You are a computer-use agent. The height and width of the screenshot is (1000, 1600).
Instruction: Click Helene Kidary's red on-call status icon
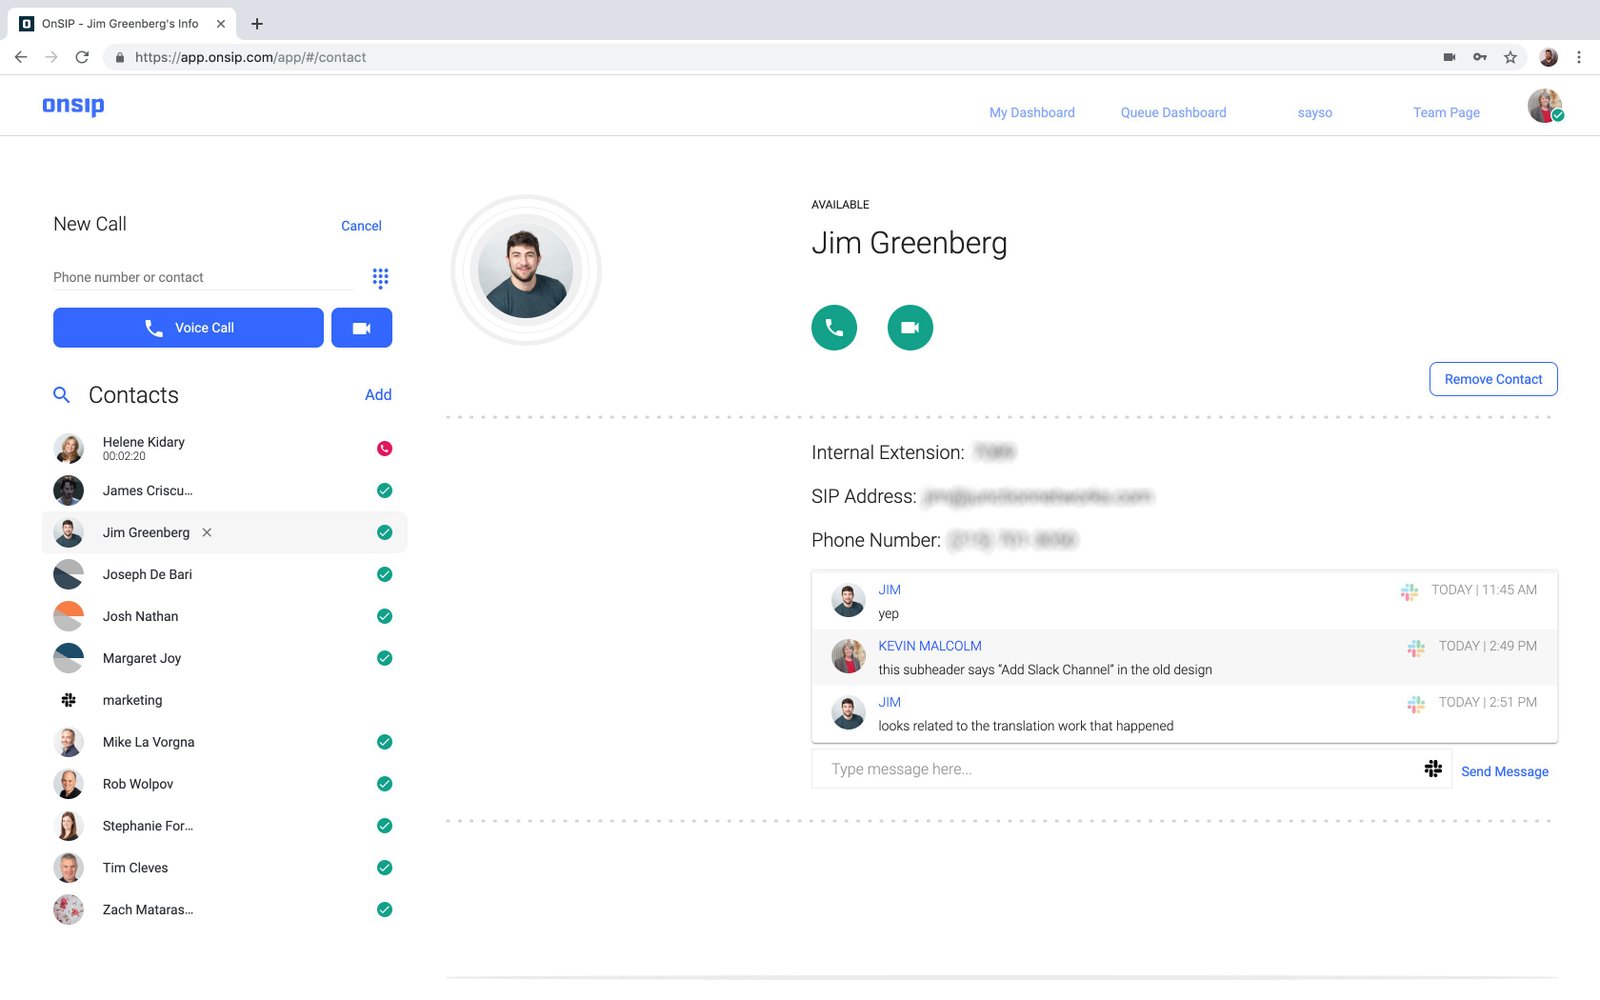click(384, 449)
